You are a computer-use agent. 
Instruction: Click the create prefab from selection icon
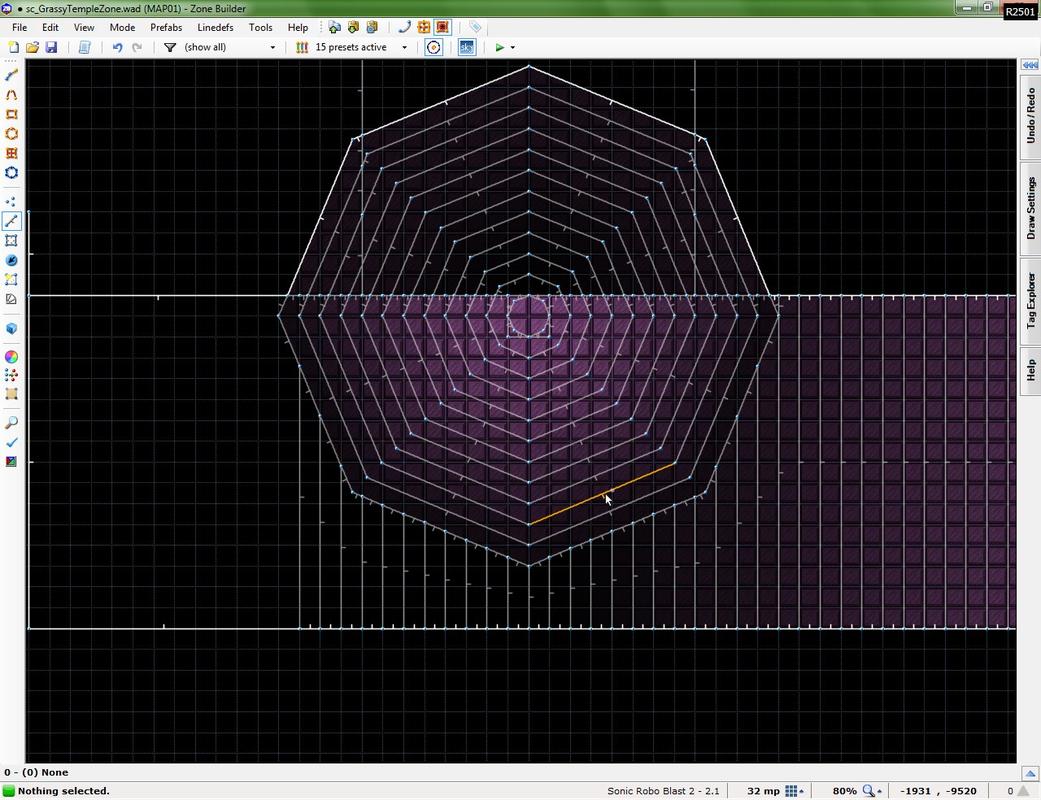click(x=353, y=27)
